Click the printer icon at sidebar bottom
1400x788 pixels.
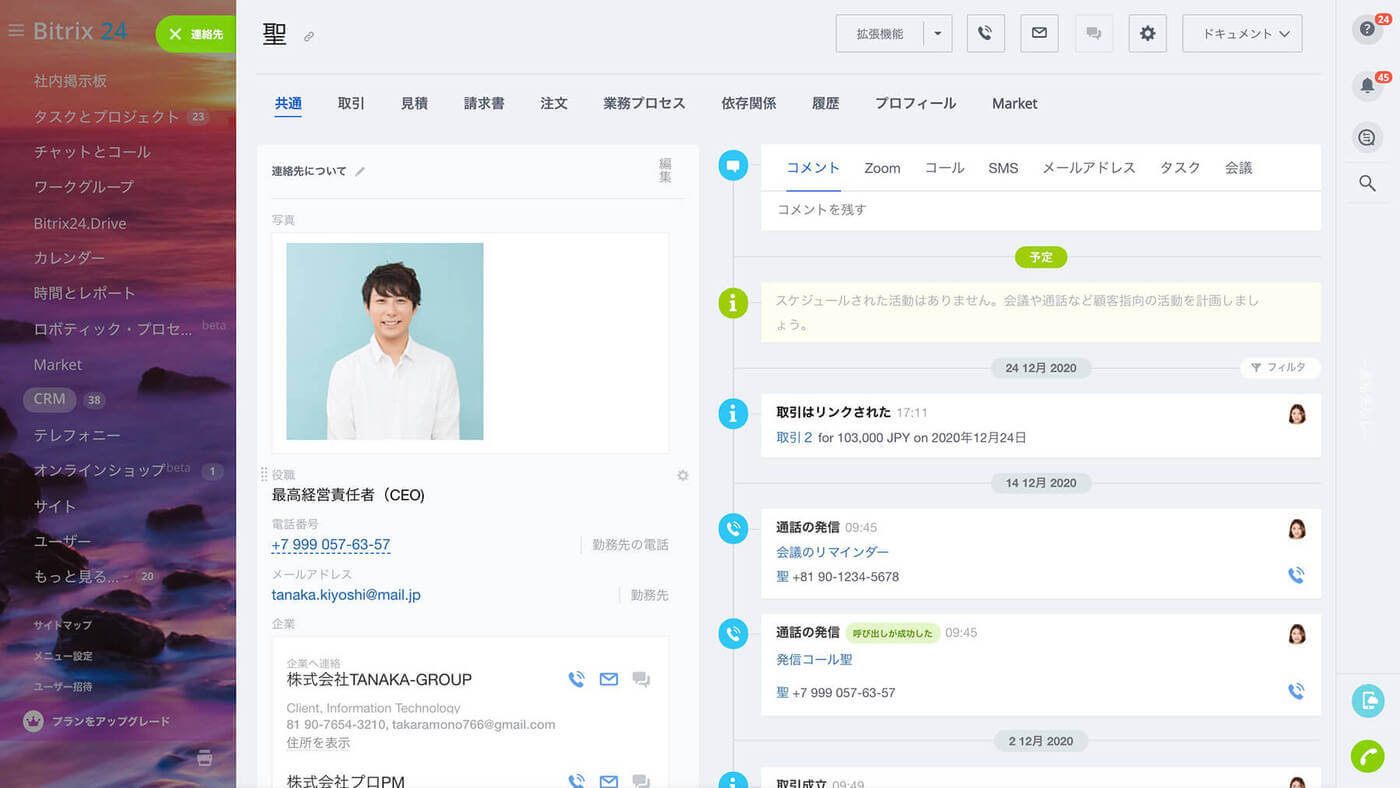tap(205, 758)
